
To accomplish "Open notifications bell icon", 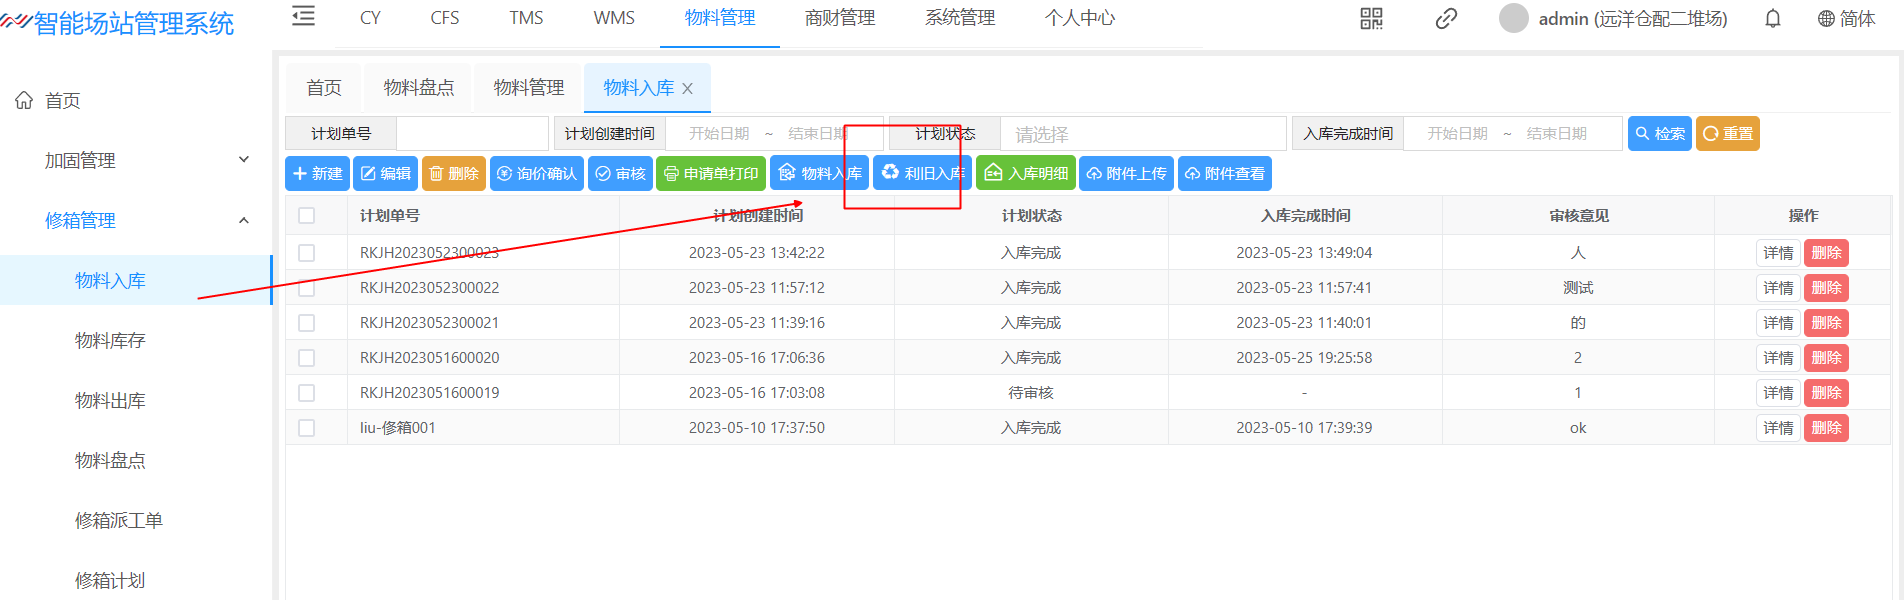I will click(x=1772, y=19).
